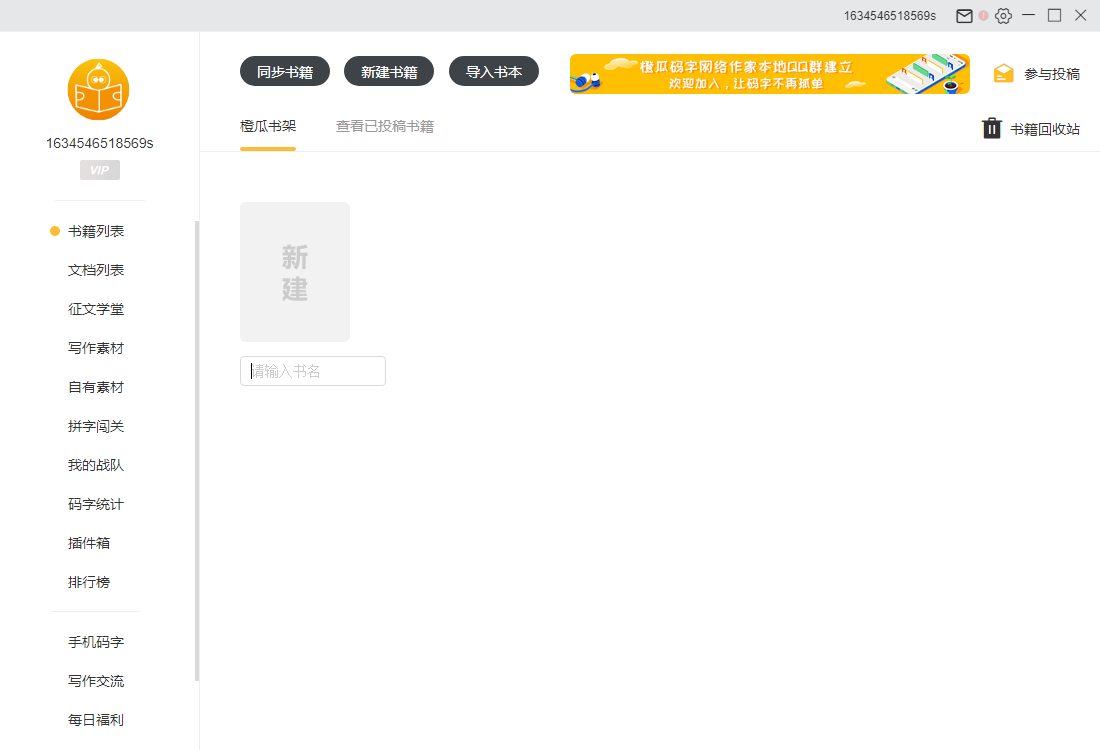Click the 导入书本 button

click(x=493, y=71)
